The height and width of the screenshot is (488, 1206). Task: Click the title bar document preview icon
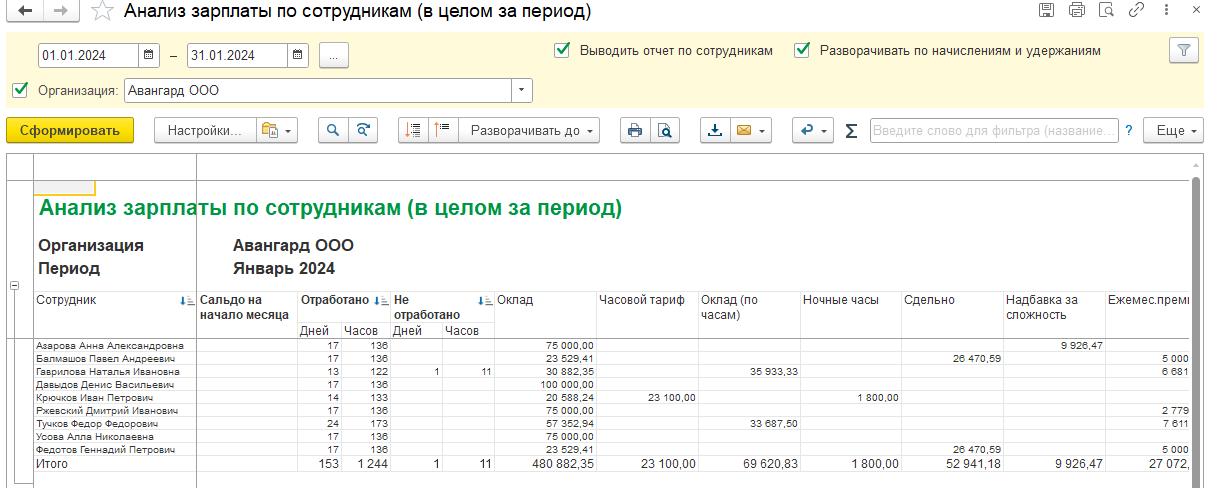tap(1106, 11)
